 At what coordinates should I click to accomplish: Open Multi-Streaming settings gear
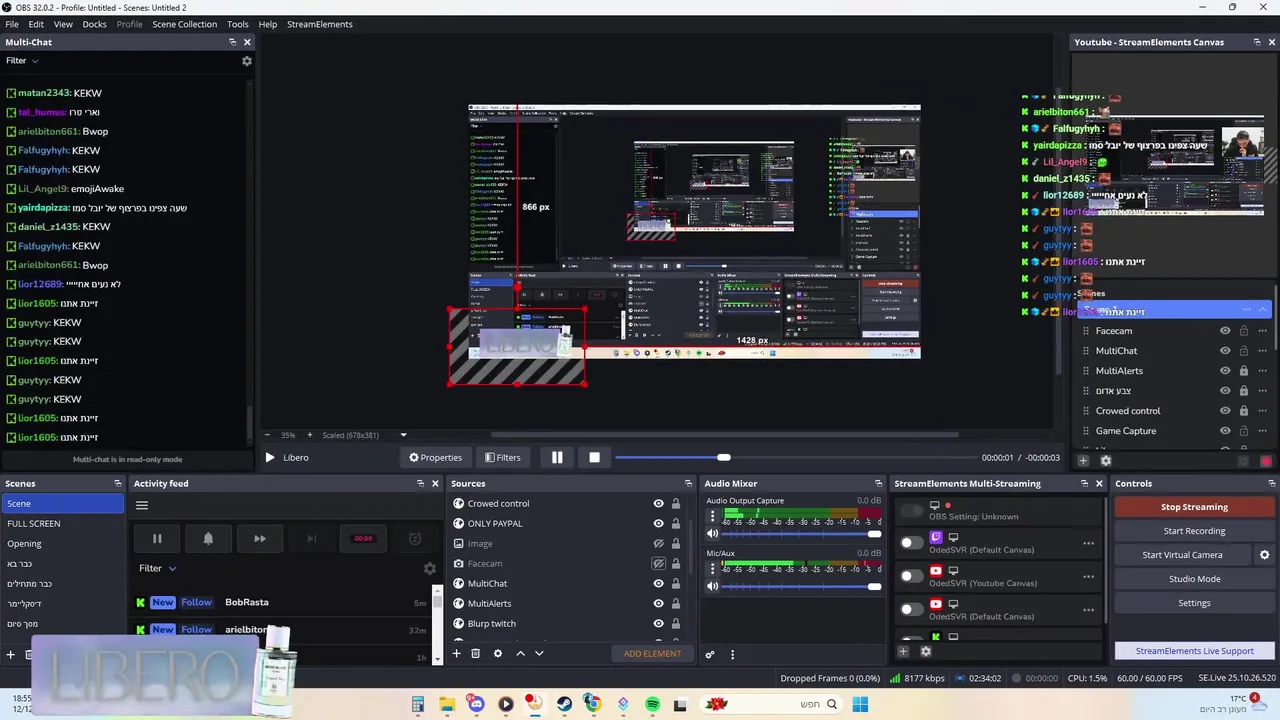[925, 652]
